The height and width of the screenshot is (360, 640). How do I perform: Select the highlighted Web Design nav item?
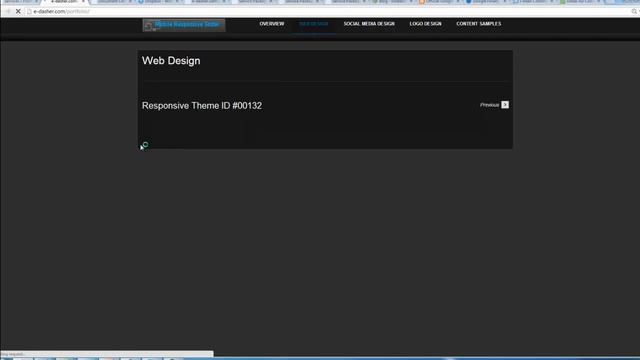(x=313, y=24)
